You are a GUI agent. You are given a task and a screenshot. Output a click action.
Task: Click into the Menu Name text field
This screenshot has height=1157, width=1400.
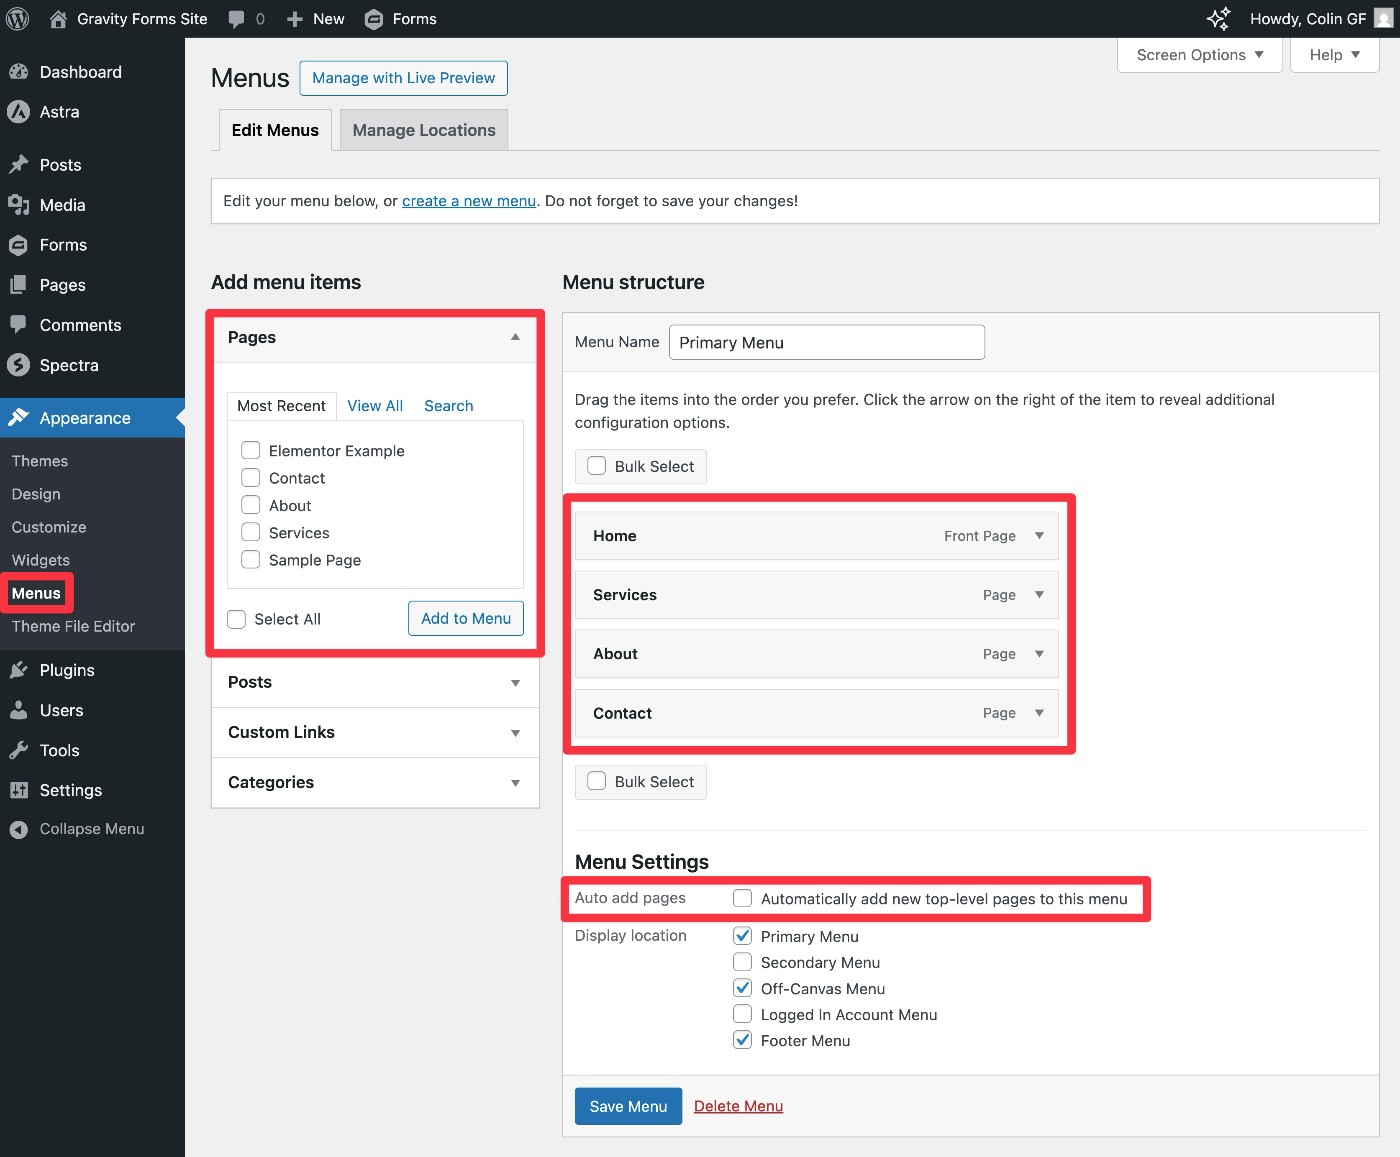pos(826,342)
